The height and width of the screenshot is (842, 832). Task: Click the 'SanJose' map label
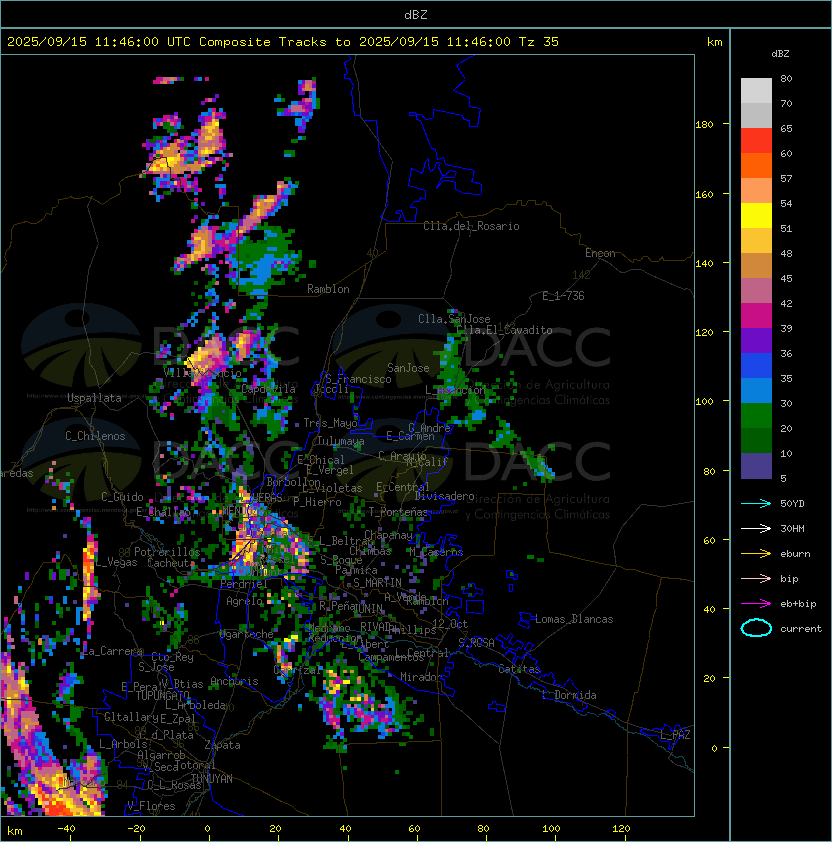pyautogui.click(x=408, y=368)
